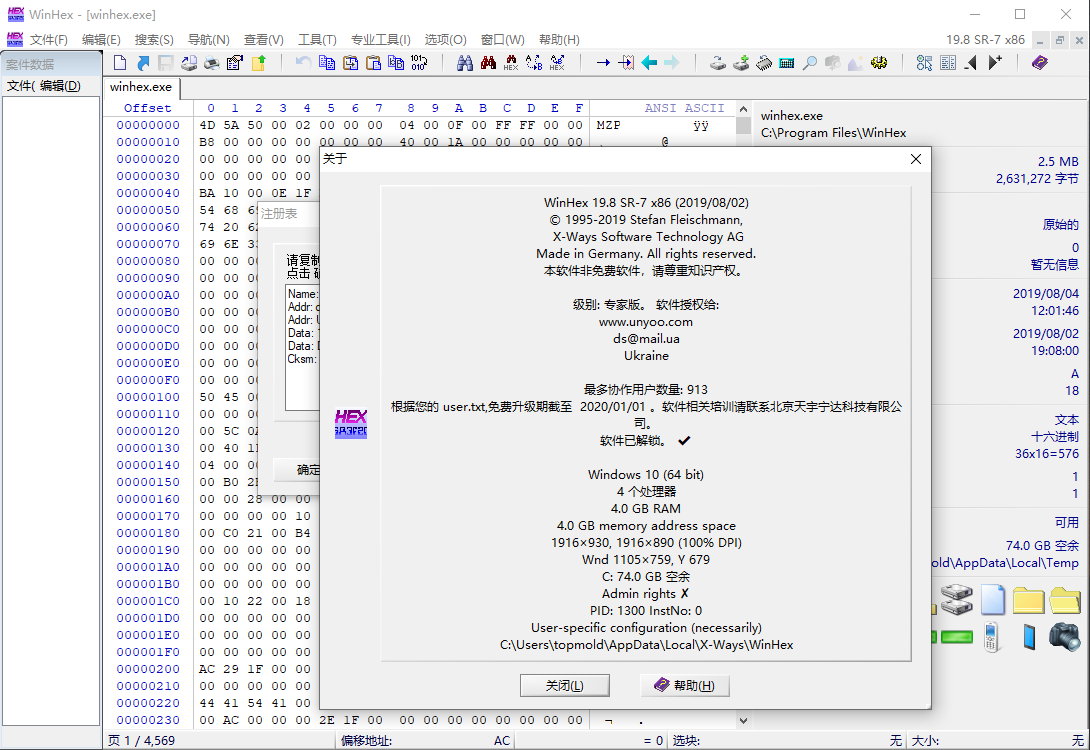This screenshot has height=750, width=1090.
Task: Click the hex view scroll down arrow
Action: 743,720
